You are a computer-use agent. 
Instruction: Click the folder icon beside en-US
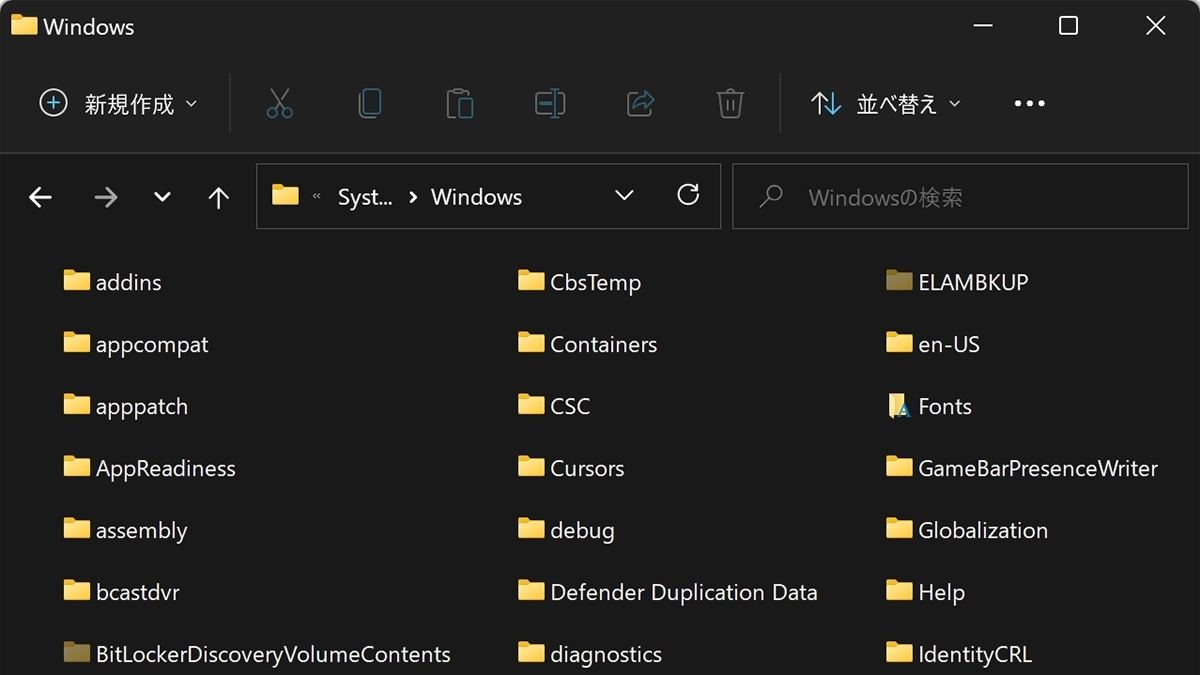pos(899,342)
